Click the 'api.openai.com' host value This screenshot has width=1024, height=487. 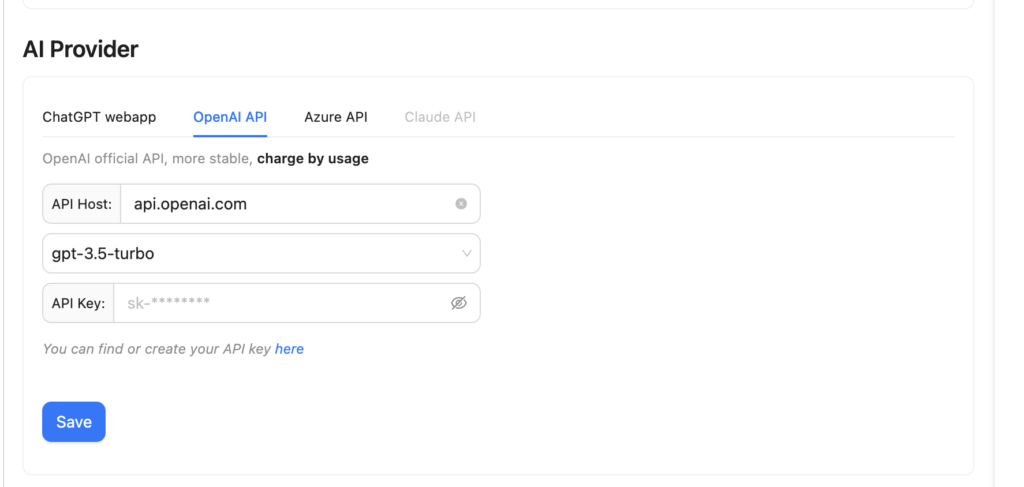[x=190, y=204]
